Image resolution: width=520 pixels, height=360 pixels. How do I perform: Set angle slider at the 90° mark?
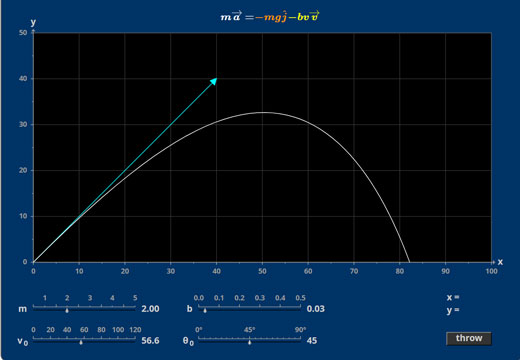pyautogui.click(x=300, y=339)
